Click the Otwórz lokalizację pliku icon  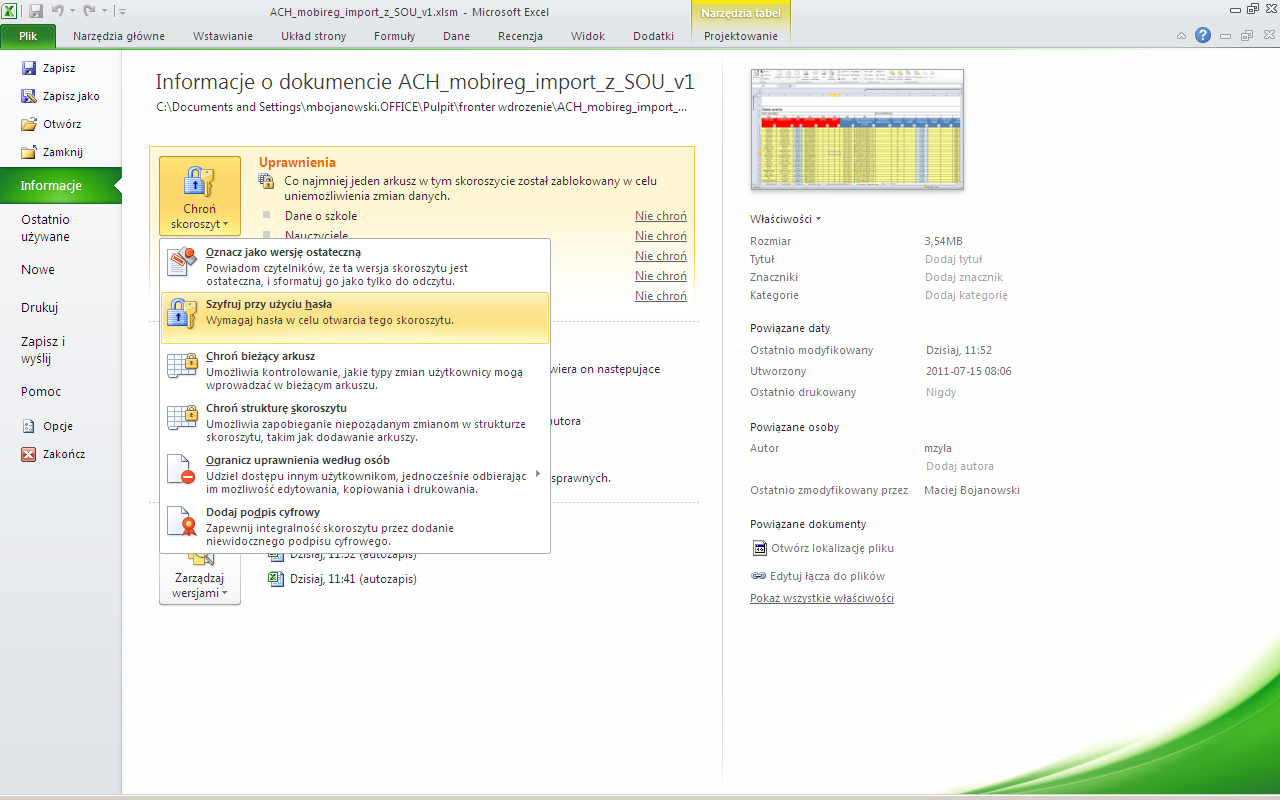tap(759, 548)
